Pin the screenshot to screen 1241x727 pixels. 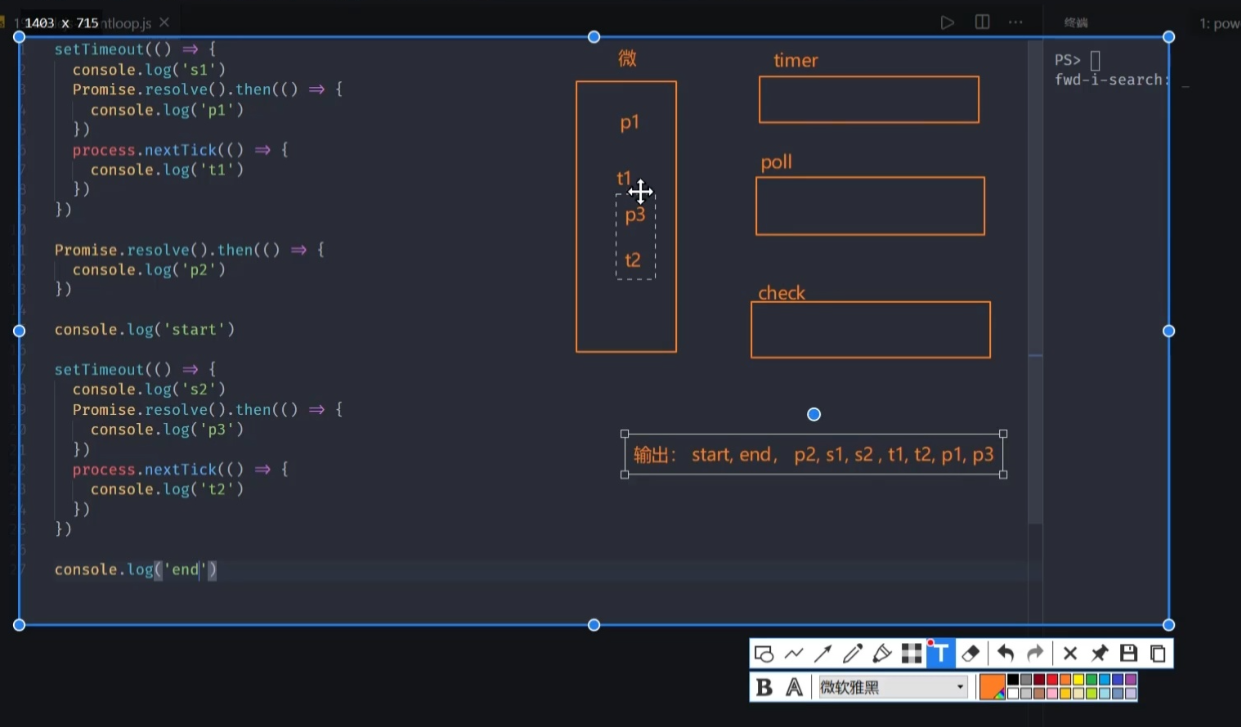[1099, 654]
